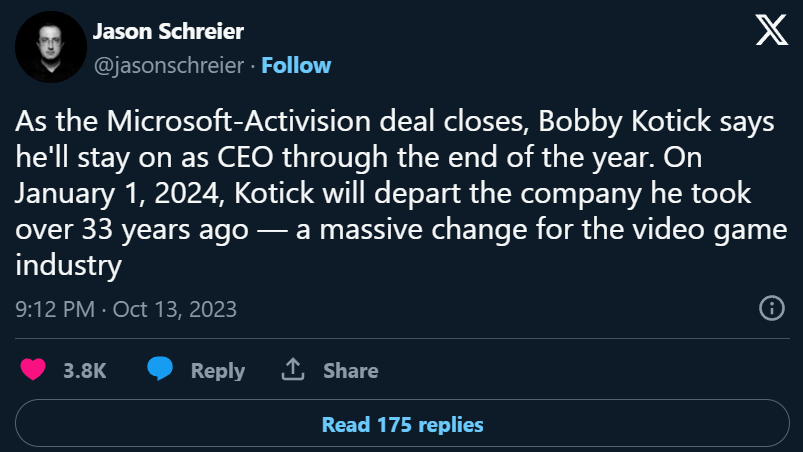Click the dot separator before Follow

coord(253,65)
